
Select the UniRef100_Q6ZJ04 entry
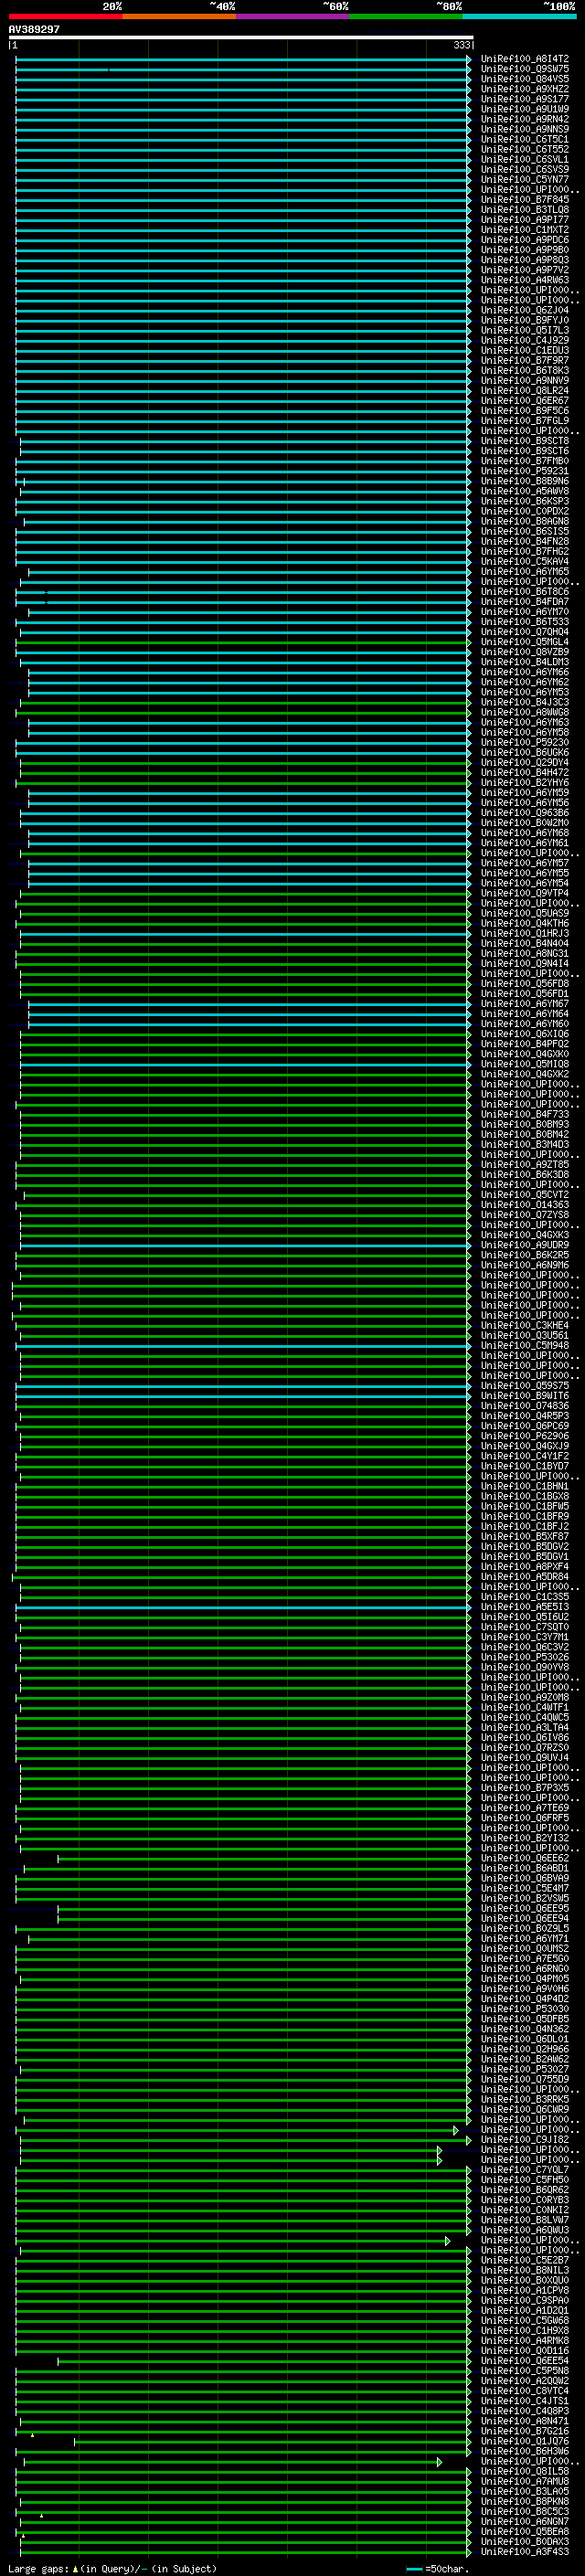click(525, 310)
